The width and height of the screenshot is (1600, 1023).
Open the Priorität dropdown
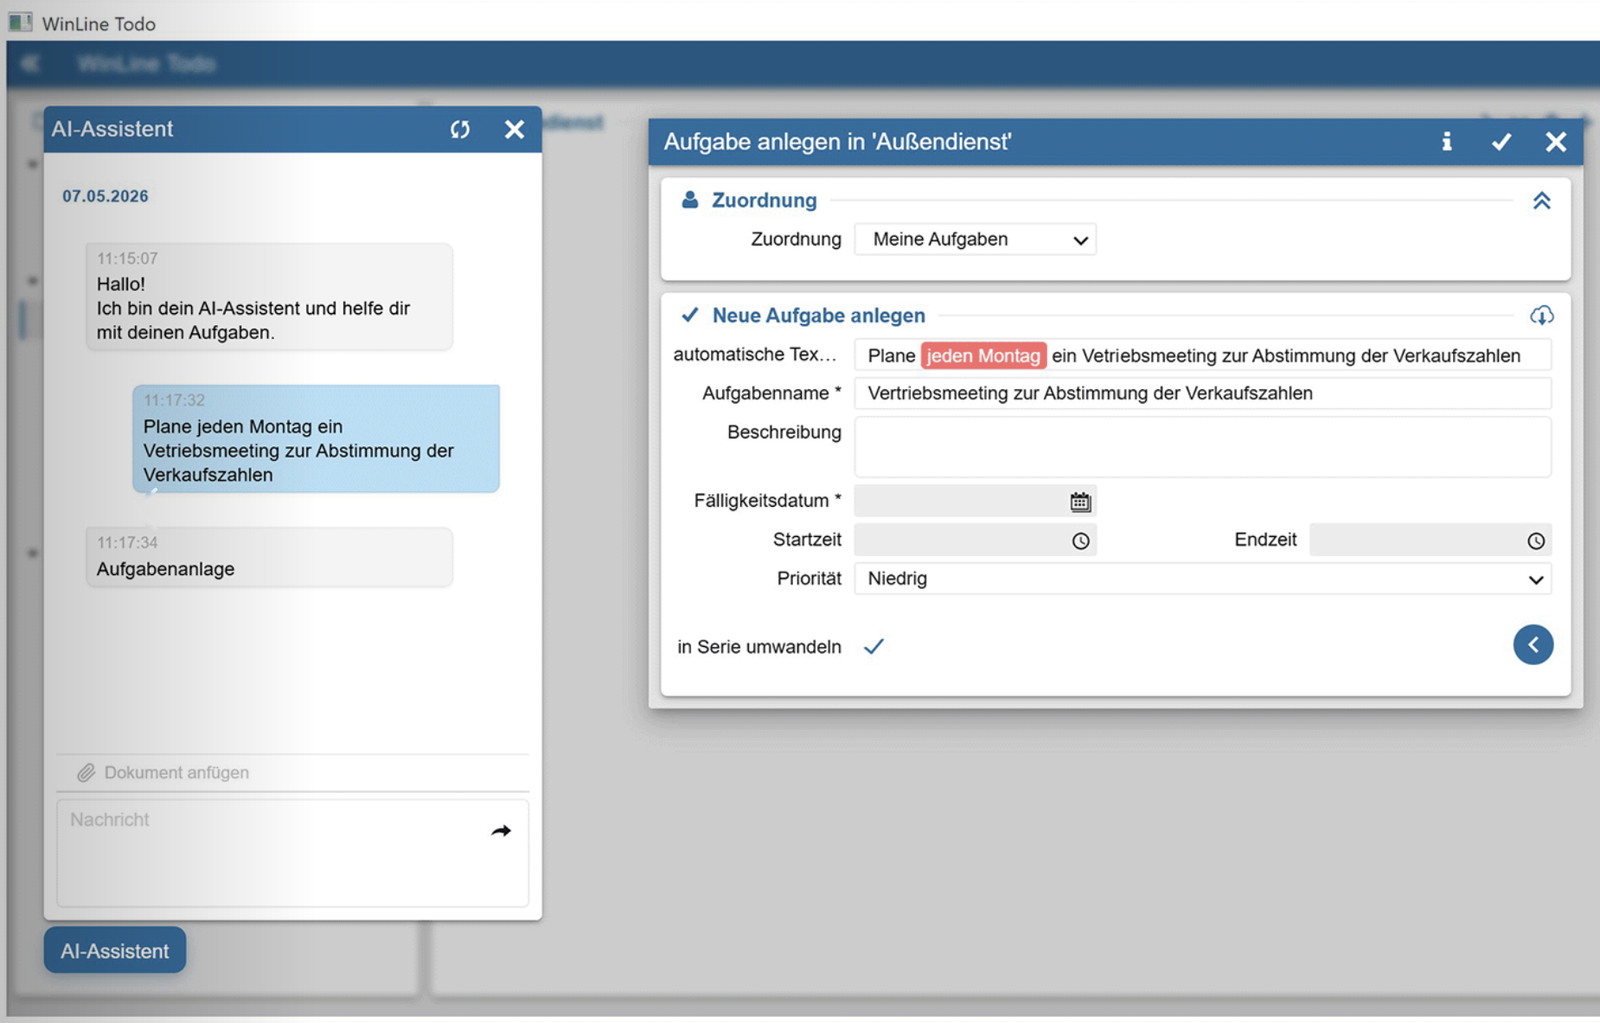[1203, 579]
